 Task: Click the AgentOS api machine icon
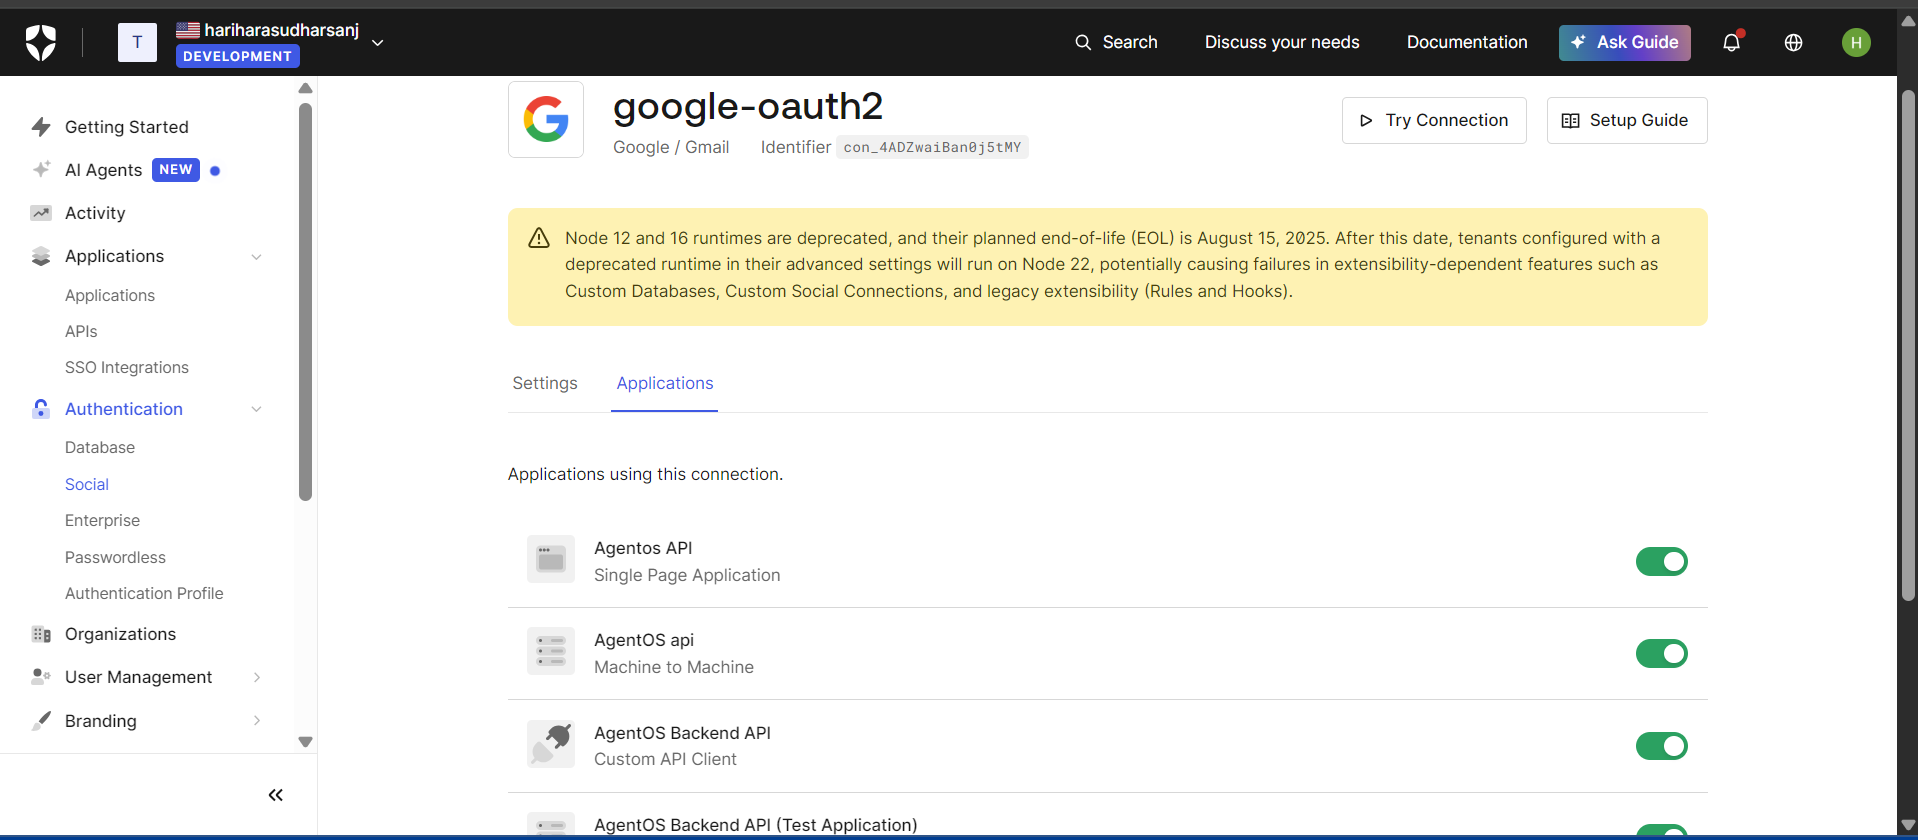point(551,652)
